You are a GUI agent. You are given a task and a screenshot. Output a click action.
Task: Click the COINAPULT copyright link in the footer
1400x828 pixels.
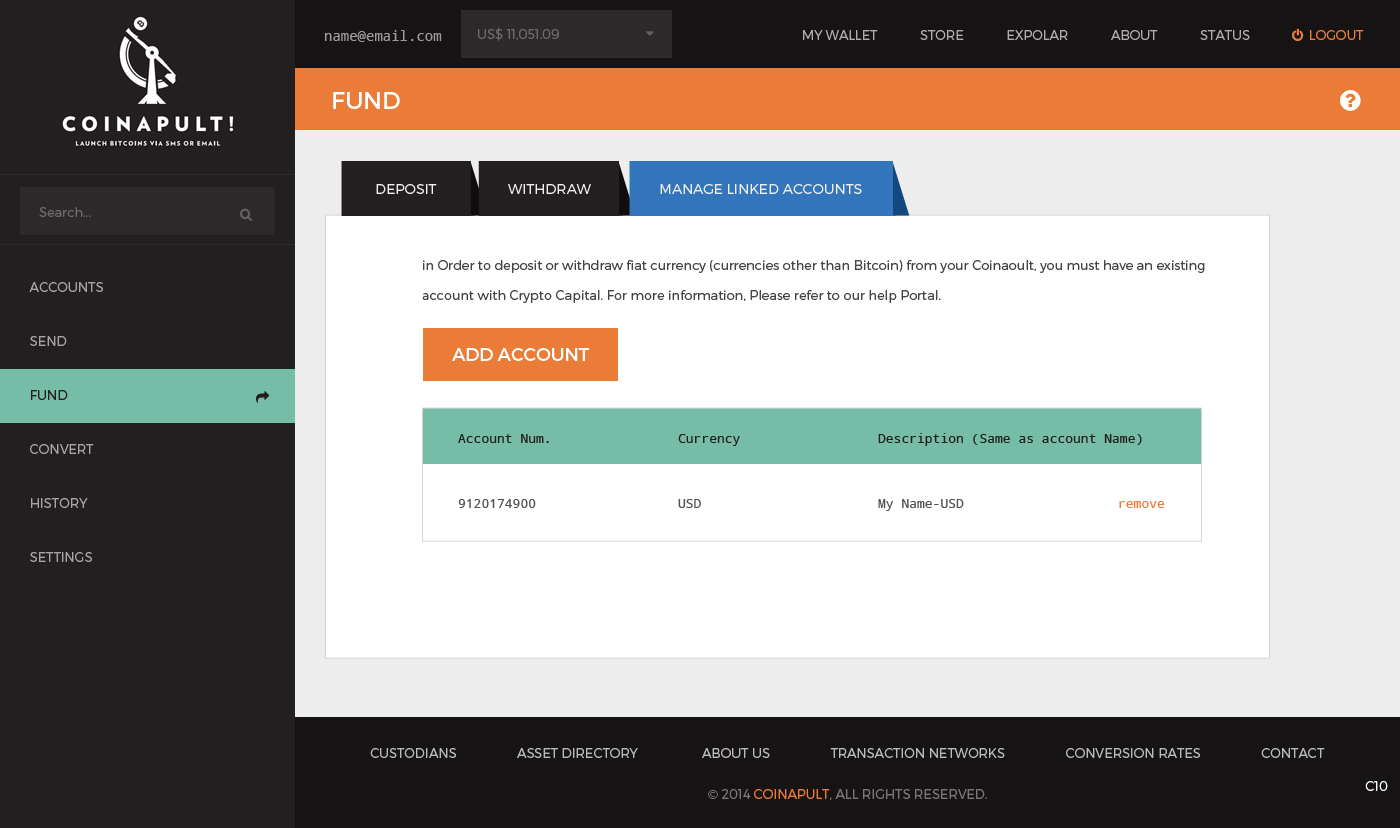pyautogui.click(x=791, y=794)
